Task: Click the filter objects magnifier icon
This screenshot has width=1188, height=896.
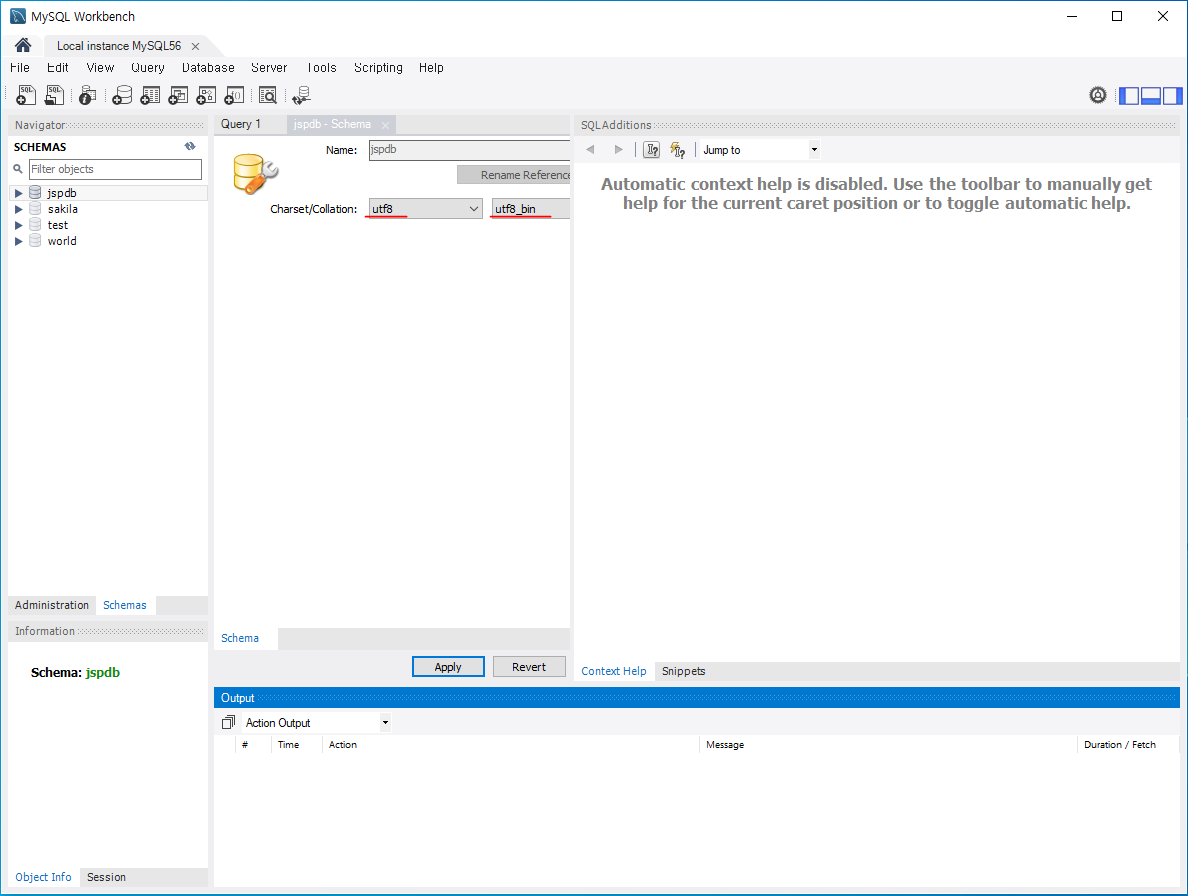Action: click(18, 169)
